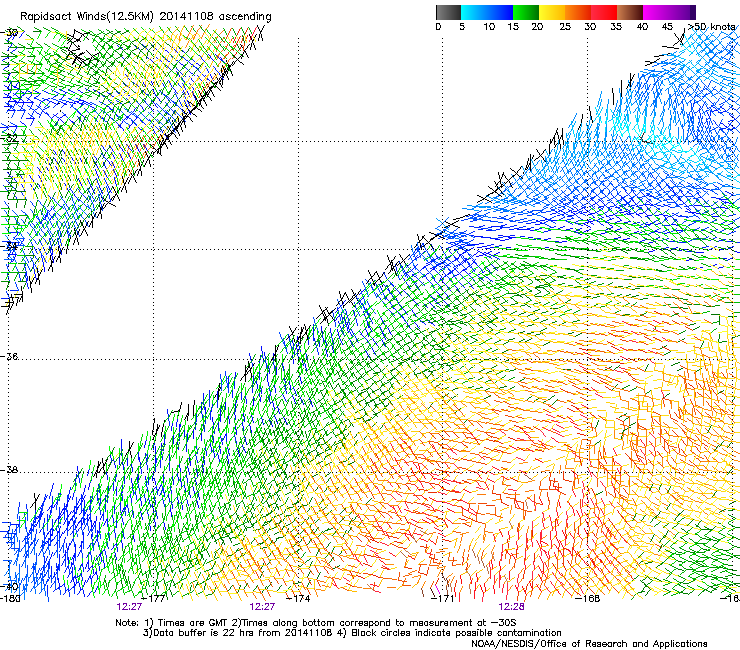Pick the magenta 40-45 knots legend segment
Image resolution: width=740 pixels, height=650 pixels.
[x=656, y=12]
